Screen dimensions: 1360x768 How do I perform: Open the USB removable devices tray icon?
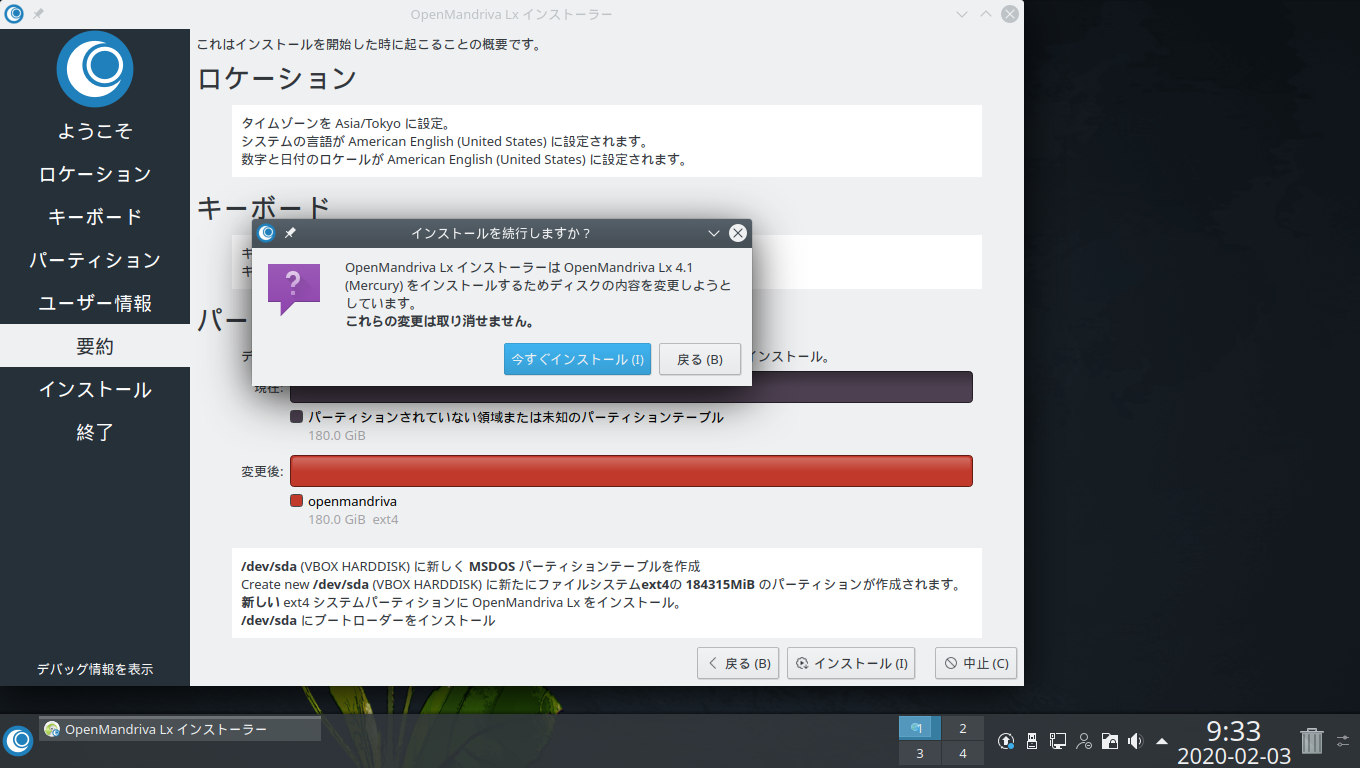tap(1032, 741)
